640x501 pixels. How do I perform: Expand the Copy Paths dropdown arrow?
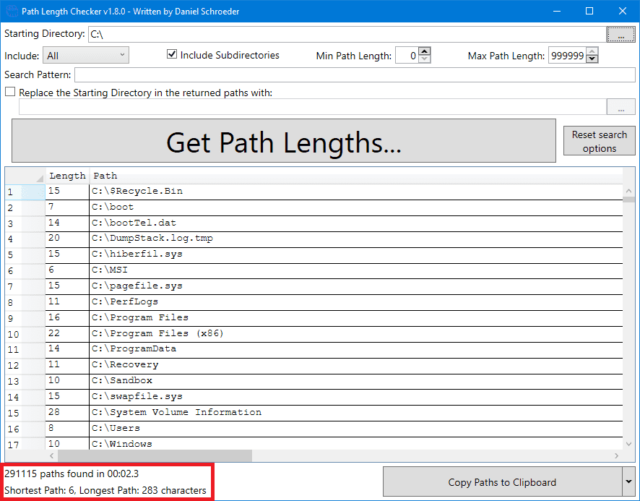[627, 482]
